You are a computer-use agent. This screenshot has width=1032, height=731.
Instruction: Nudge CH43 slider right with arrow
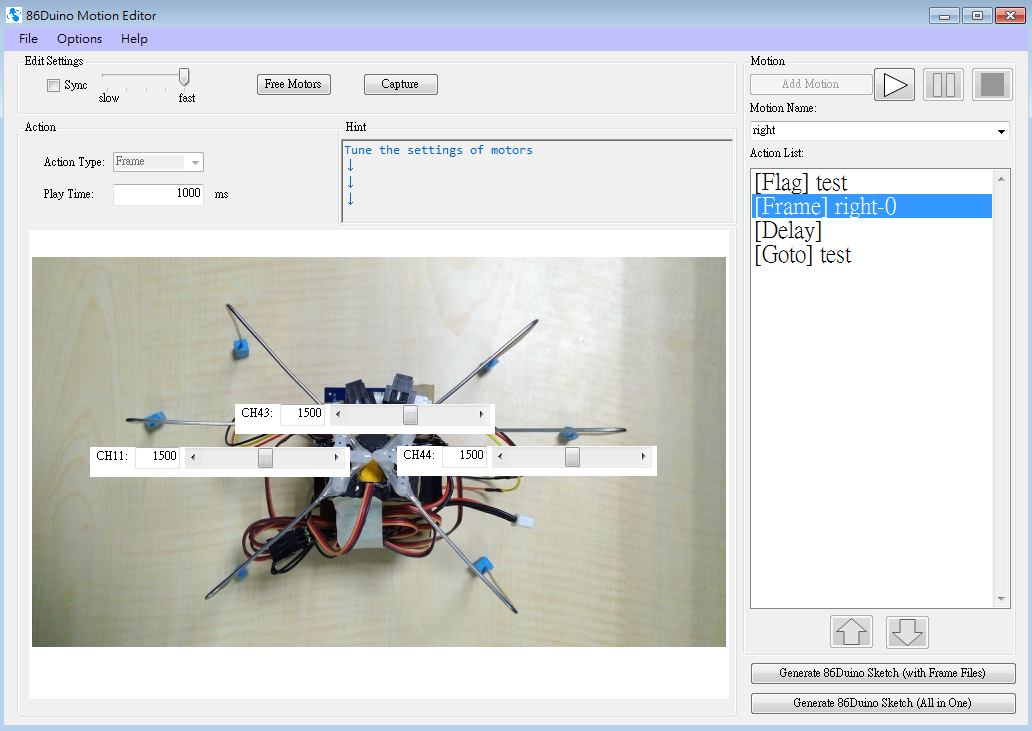(x=482, y=415)
